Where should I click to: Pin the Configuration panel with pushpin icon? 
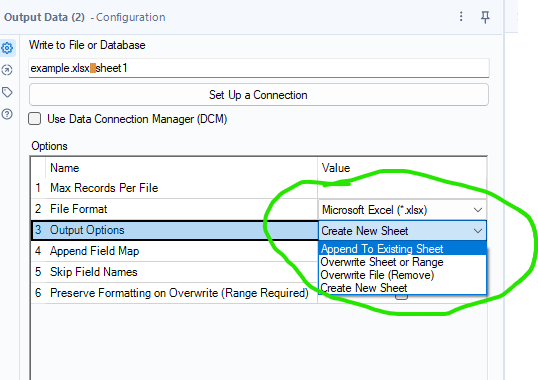[485, 17]
